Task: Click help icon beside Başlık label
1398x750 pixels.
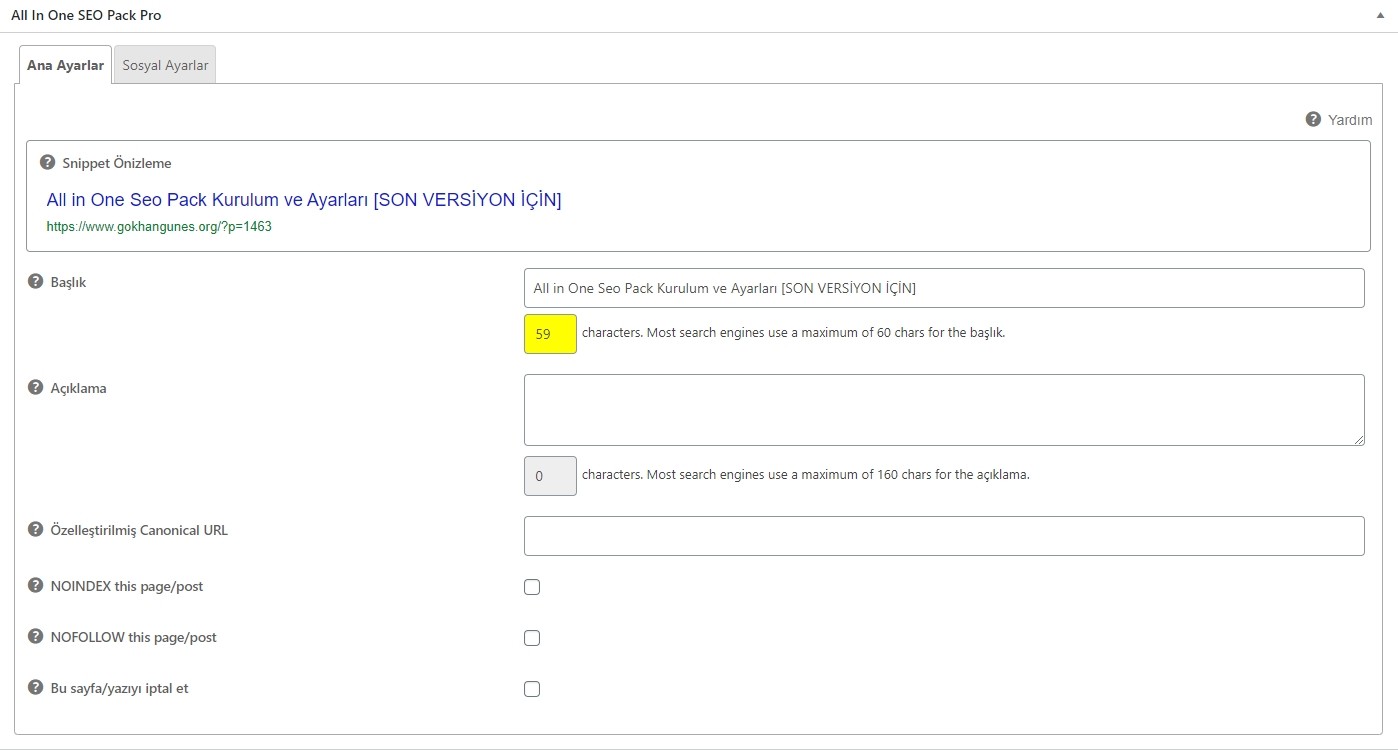Action: [x=35, y=281]
